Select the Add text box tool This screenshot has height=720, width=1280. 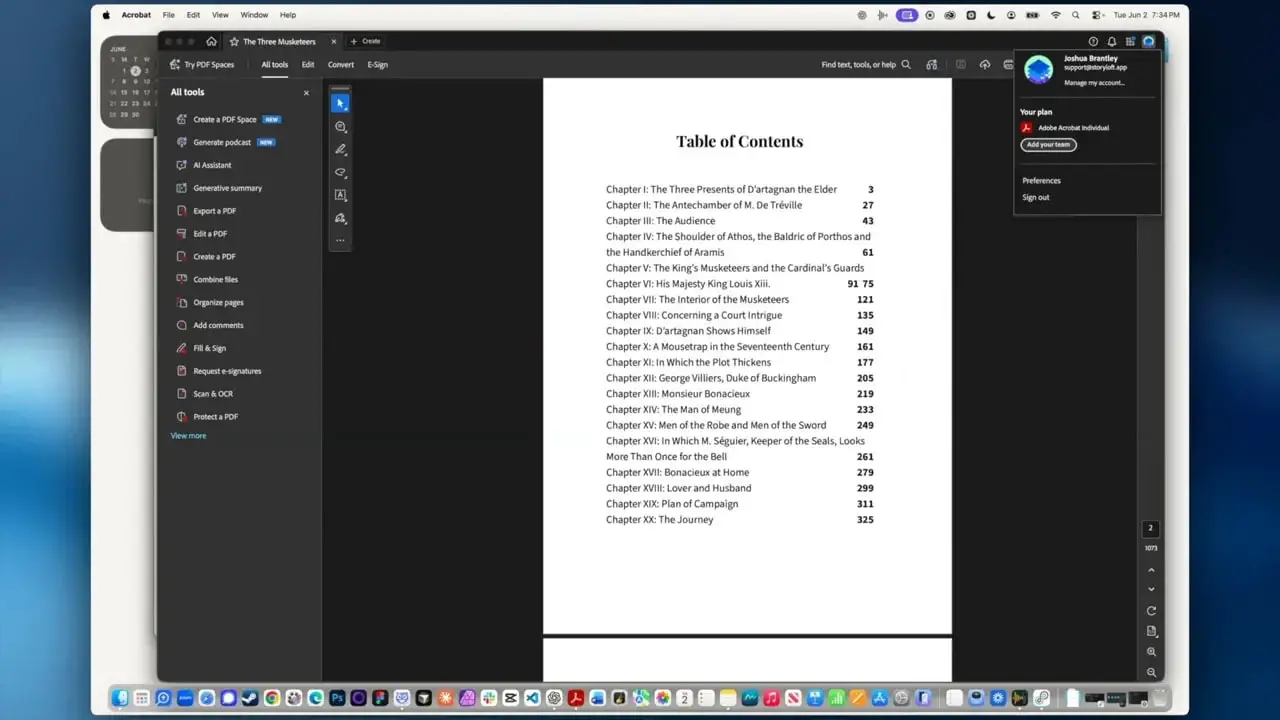point(340,195)
